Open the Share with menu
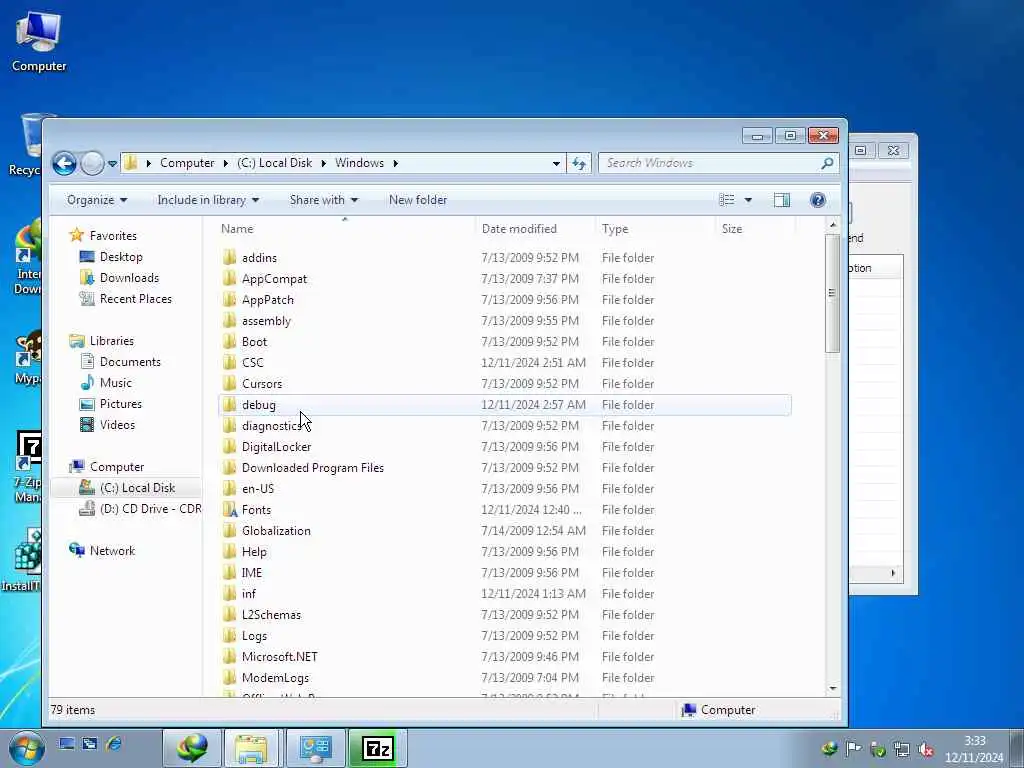Image resolution: width=1024 pixels, height=768 pixels. (323, 200)
